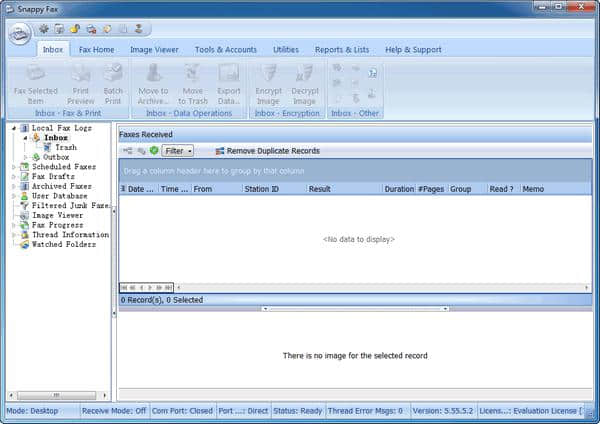Collapse the Local Fax Logs tree node
The width and height of the screenshot is (600, 424).
[x=14, y=128]
